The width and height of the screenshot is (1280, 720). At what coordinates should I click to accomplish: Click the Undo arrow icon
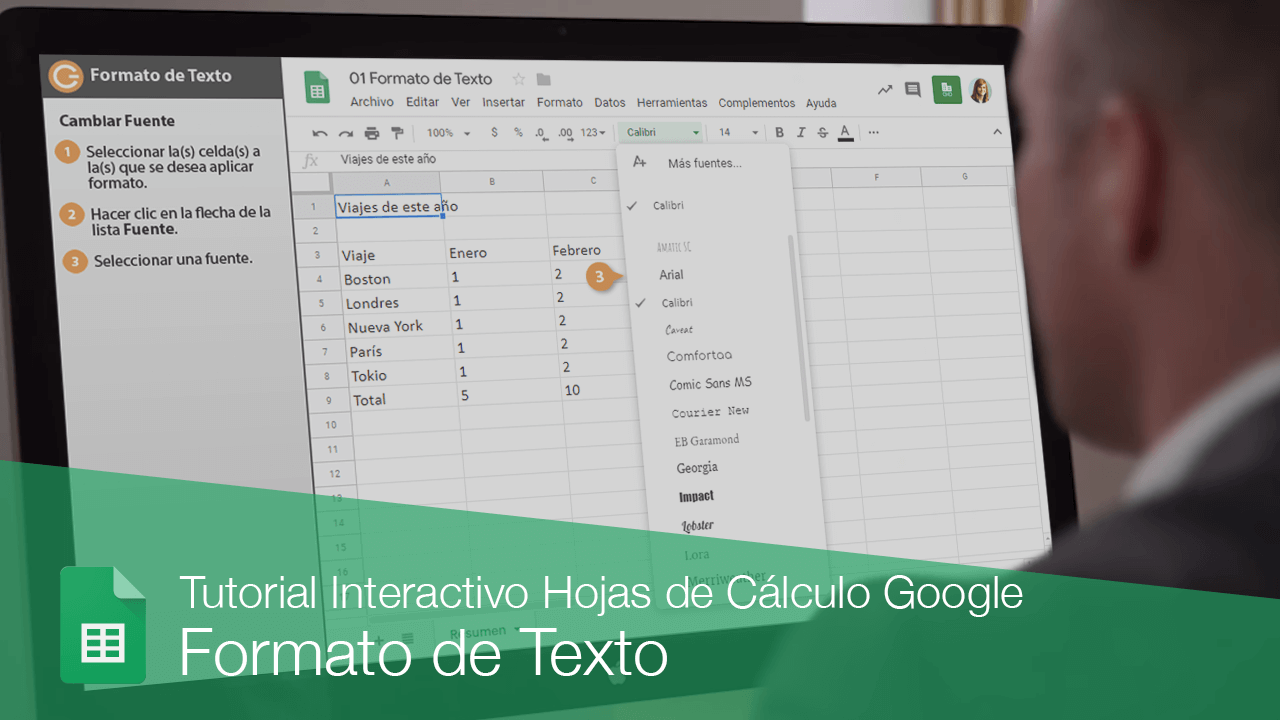(320, 133)
